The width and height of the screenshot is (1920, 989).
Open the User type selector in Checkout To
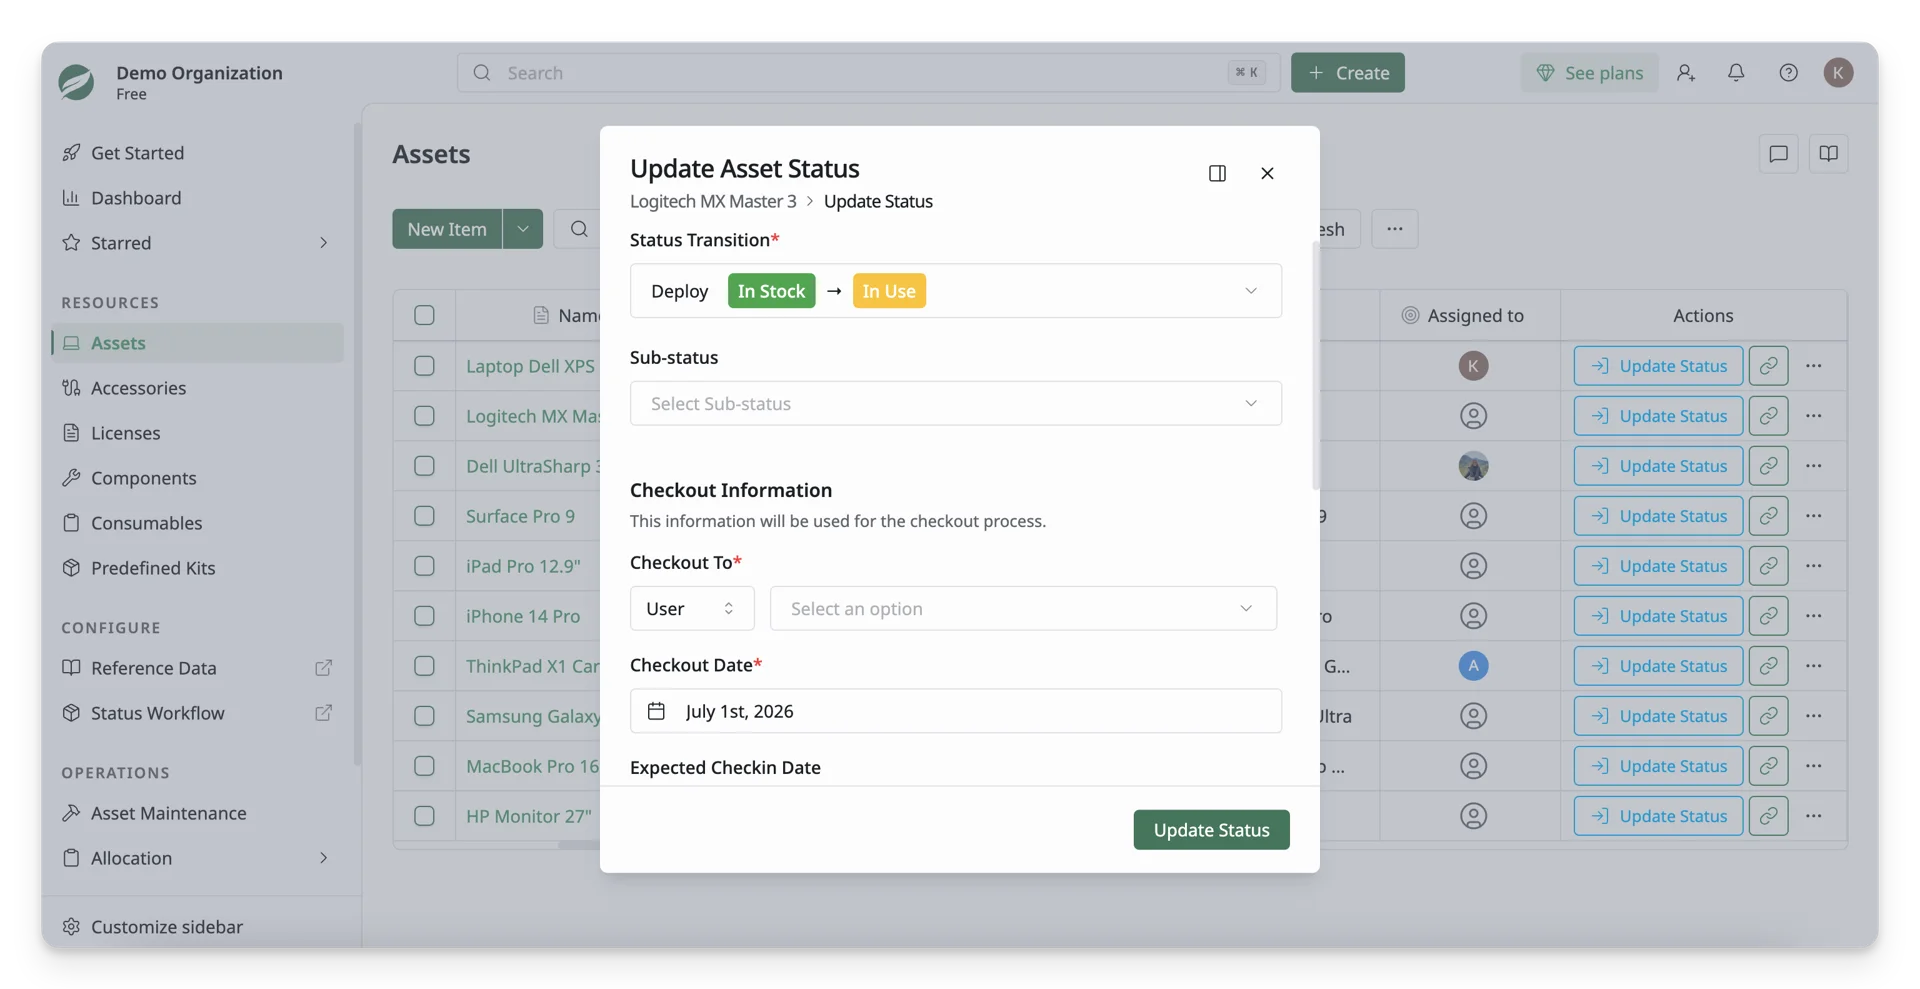[x=692, y=608]
